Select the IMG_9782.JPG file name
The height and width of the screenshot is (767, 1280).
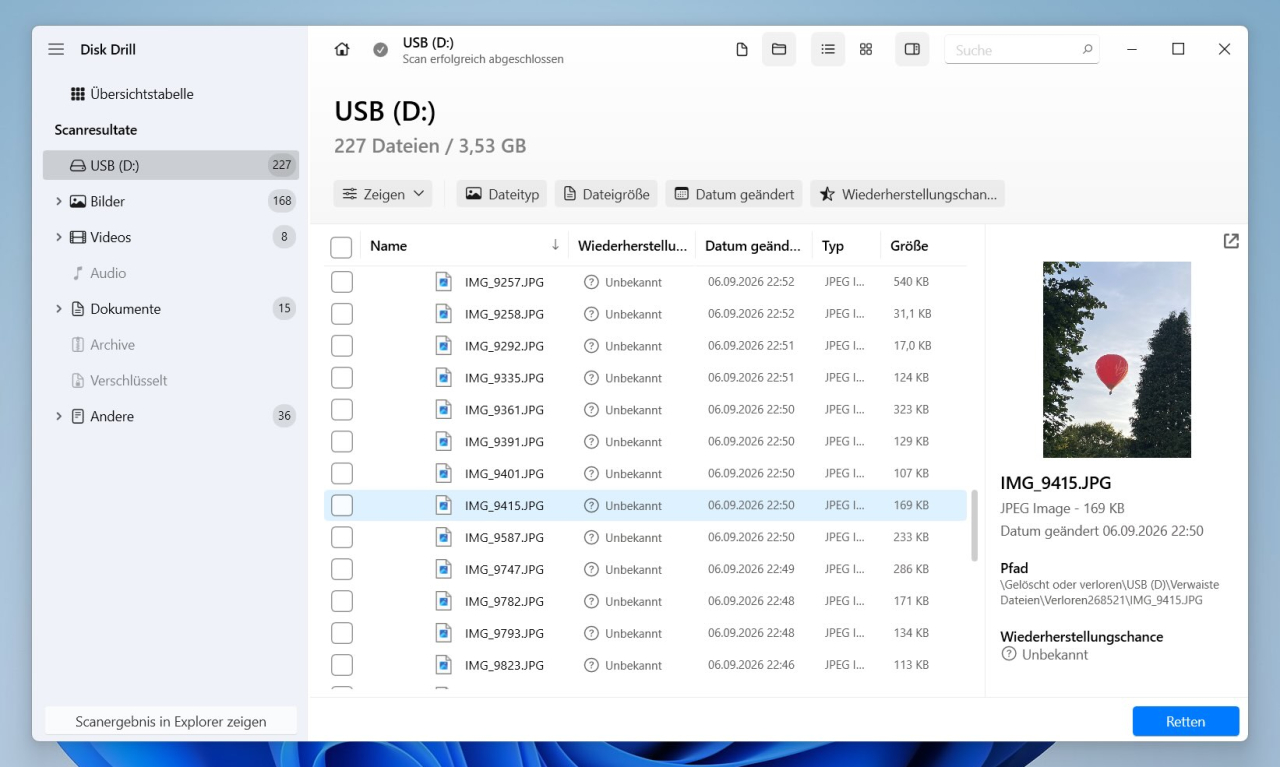[x=504, y=601]
